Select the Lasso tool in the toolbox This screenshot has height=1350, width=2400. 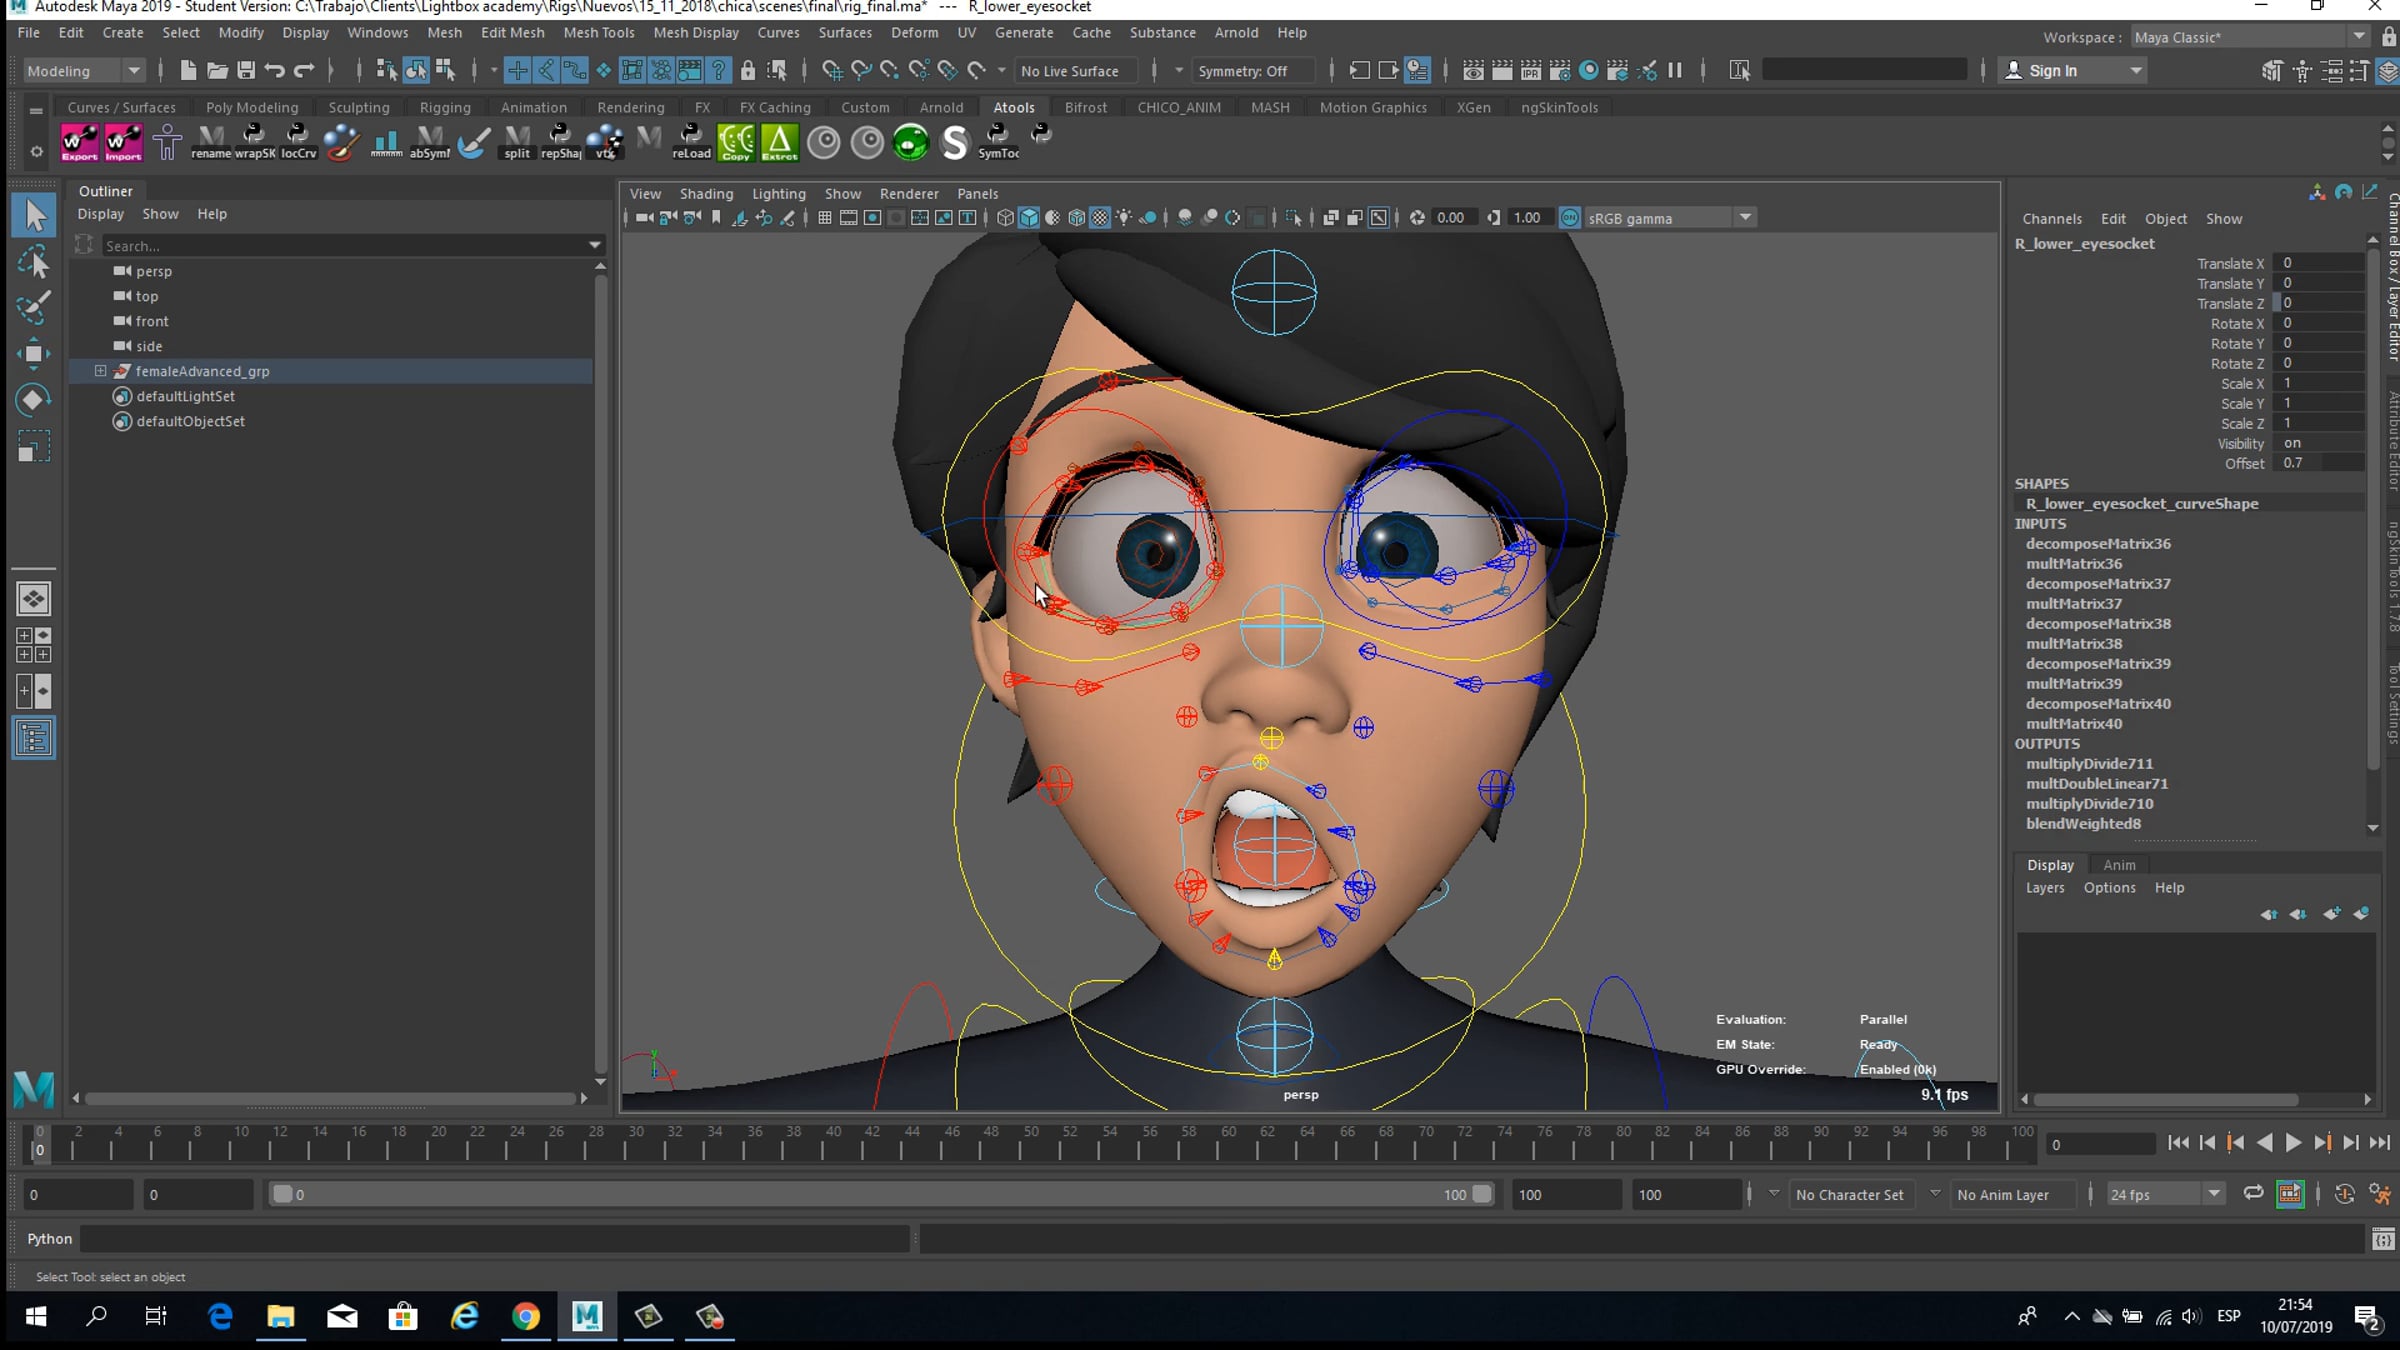click(x=33, y=262)
